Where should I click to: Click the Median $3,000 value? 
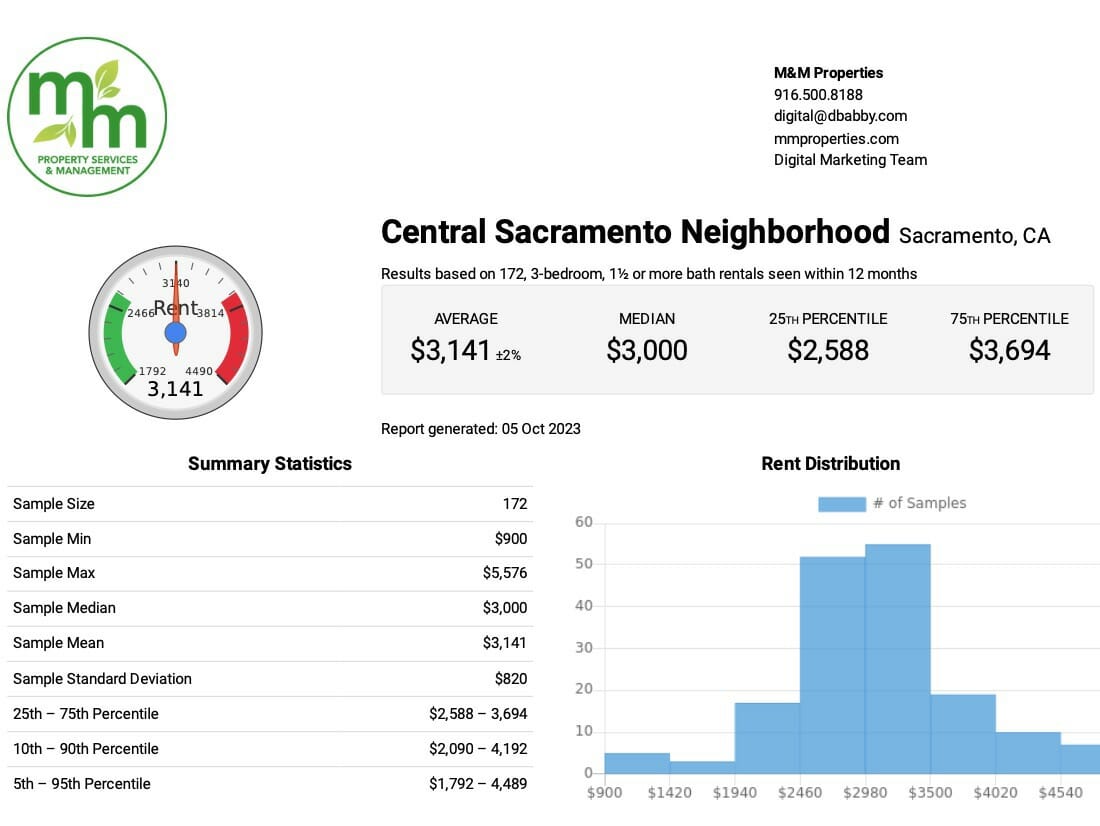tap(646, 350)
